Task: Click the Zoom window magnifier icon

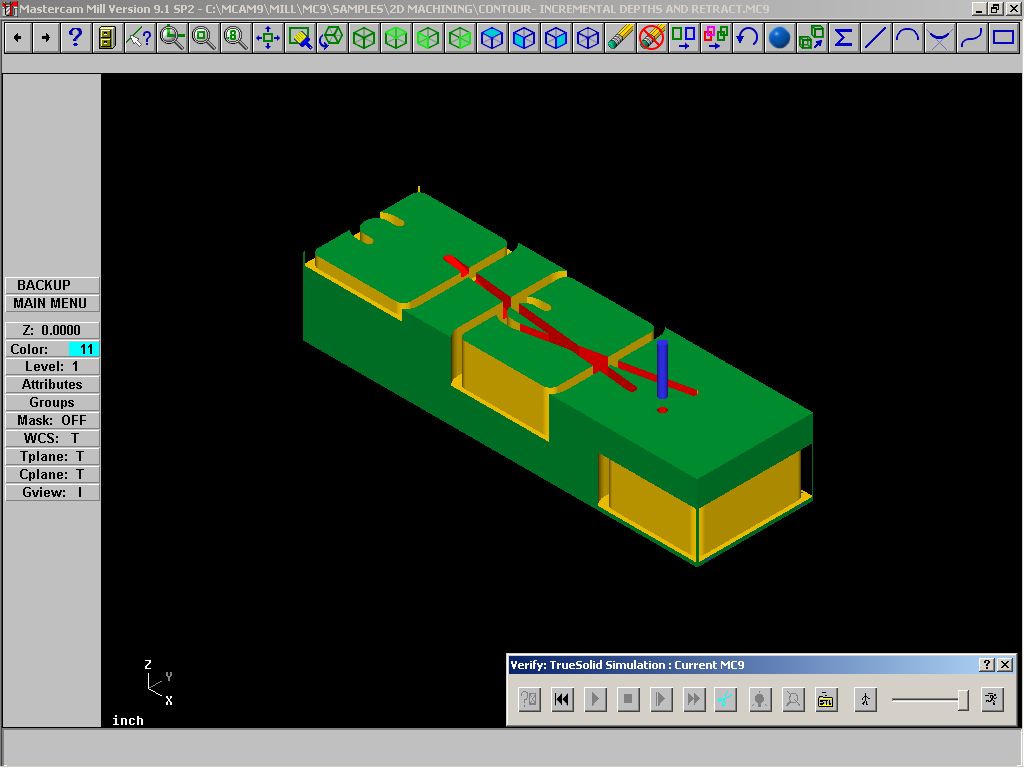Action: click(x=172, y=38)
